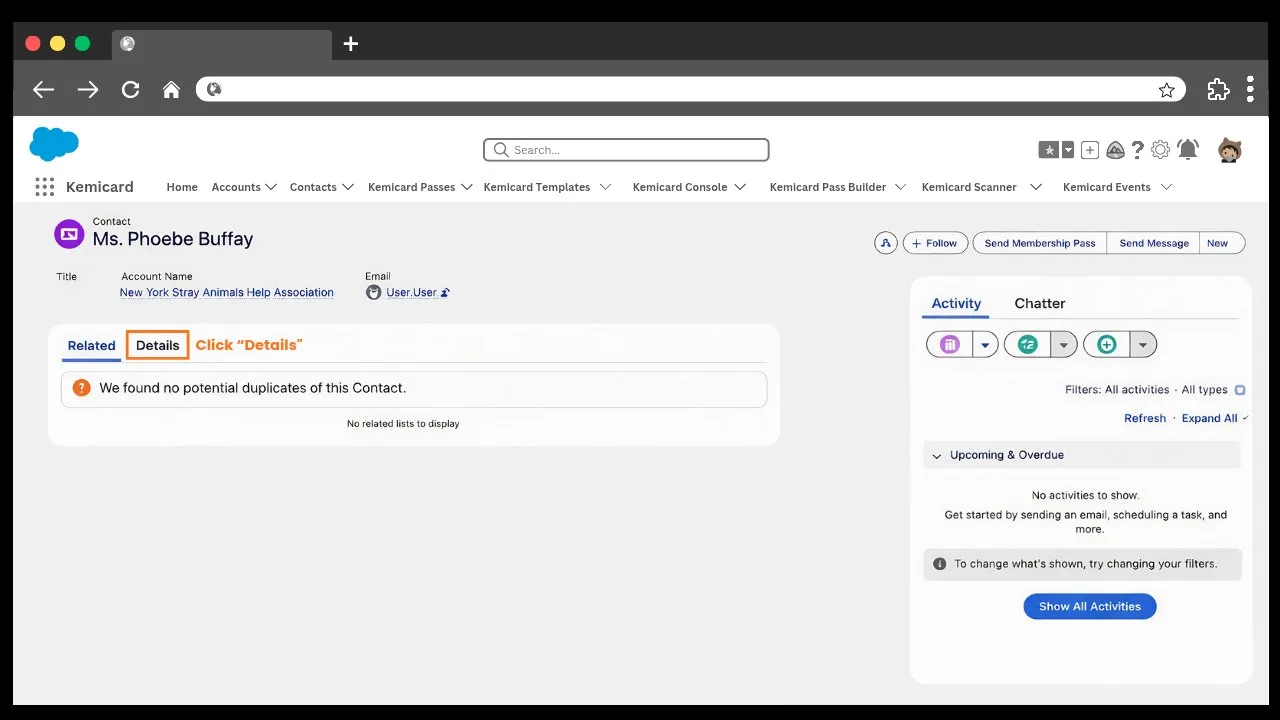
Task: View contact hierarchy icon button
Action: coord(885,243)
